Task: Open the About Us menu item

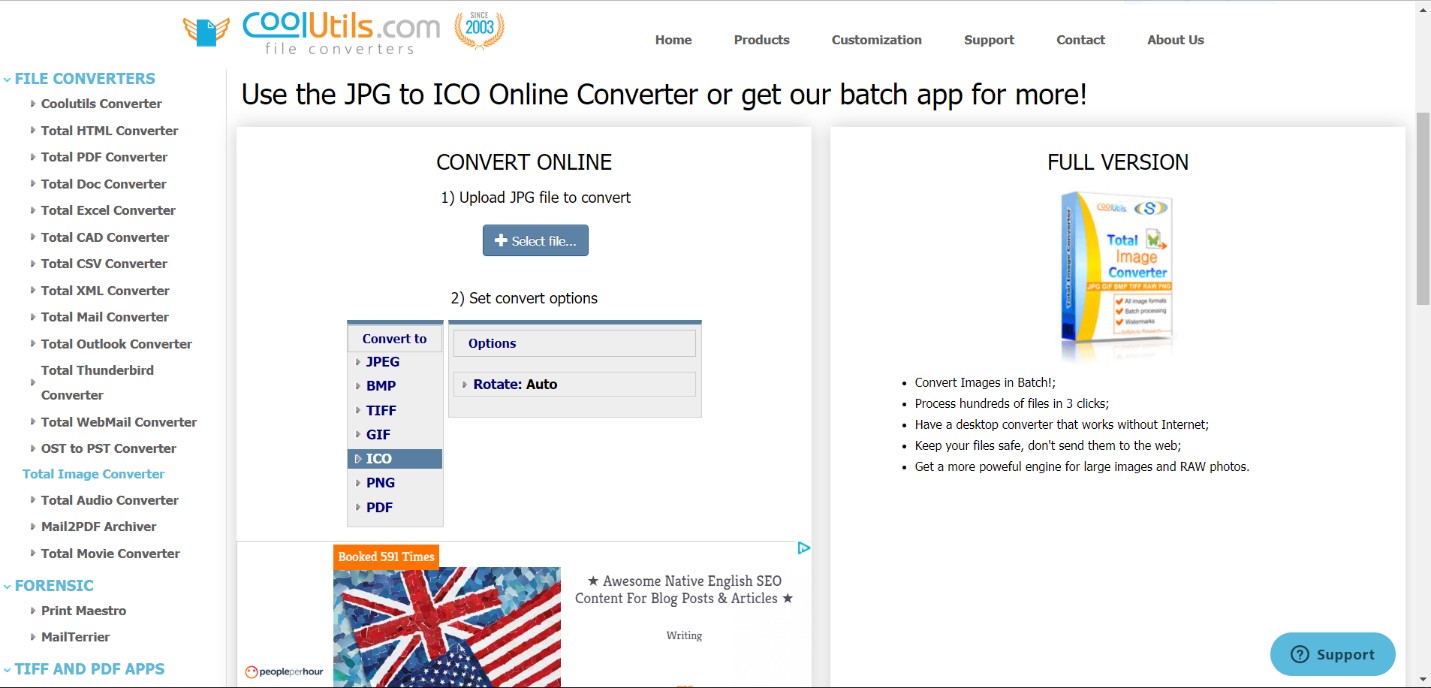Action: coord(1175,40)
